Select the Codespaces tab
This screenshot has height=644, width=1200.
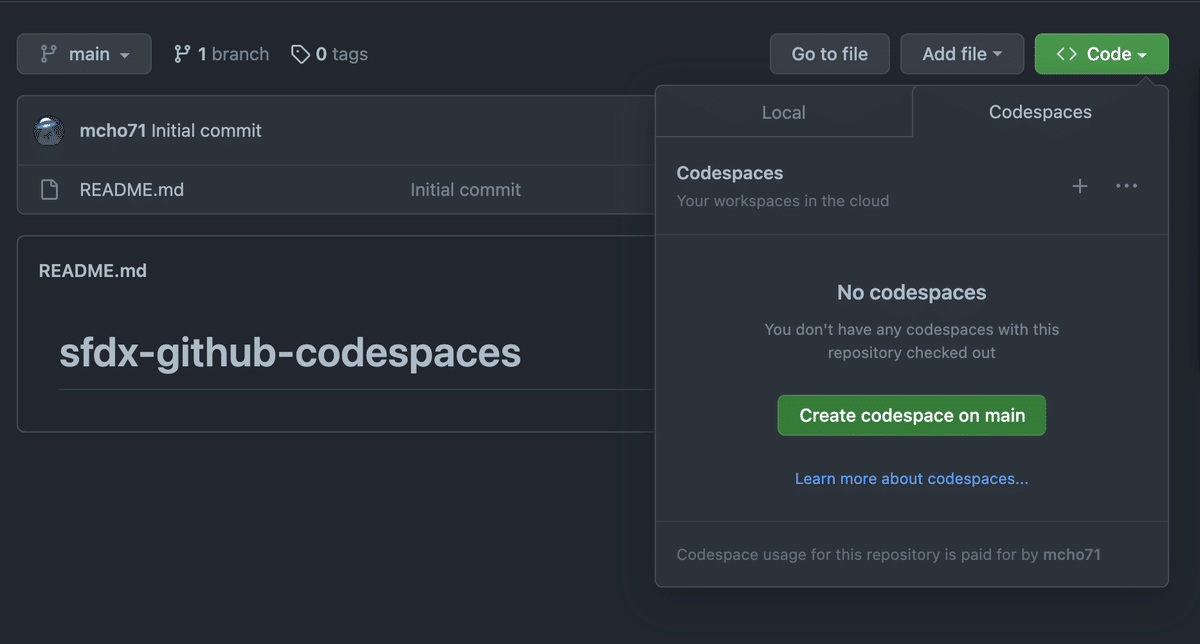pyautogui.click(x=1040, y=112)
